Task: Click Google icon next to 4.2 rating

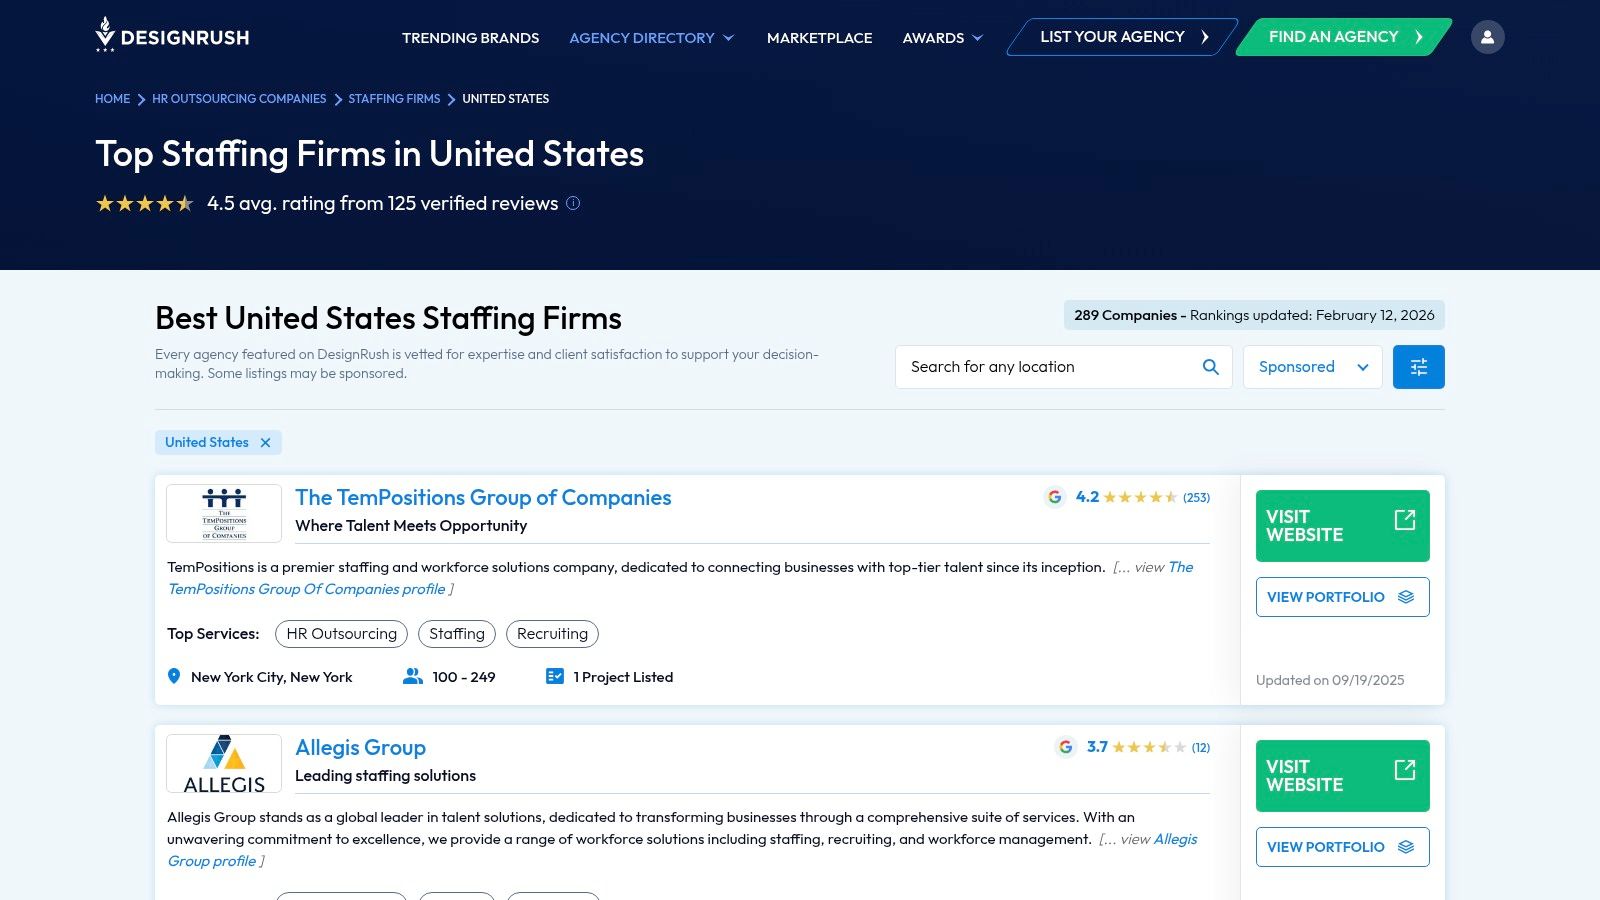Action: click(x=1054, y=497)
